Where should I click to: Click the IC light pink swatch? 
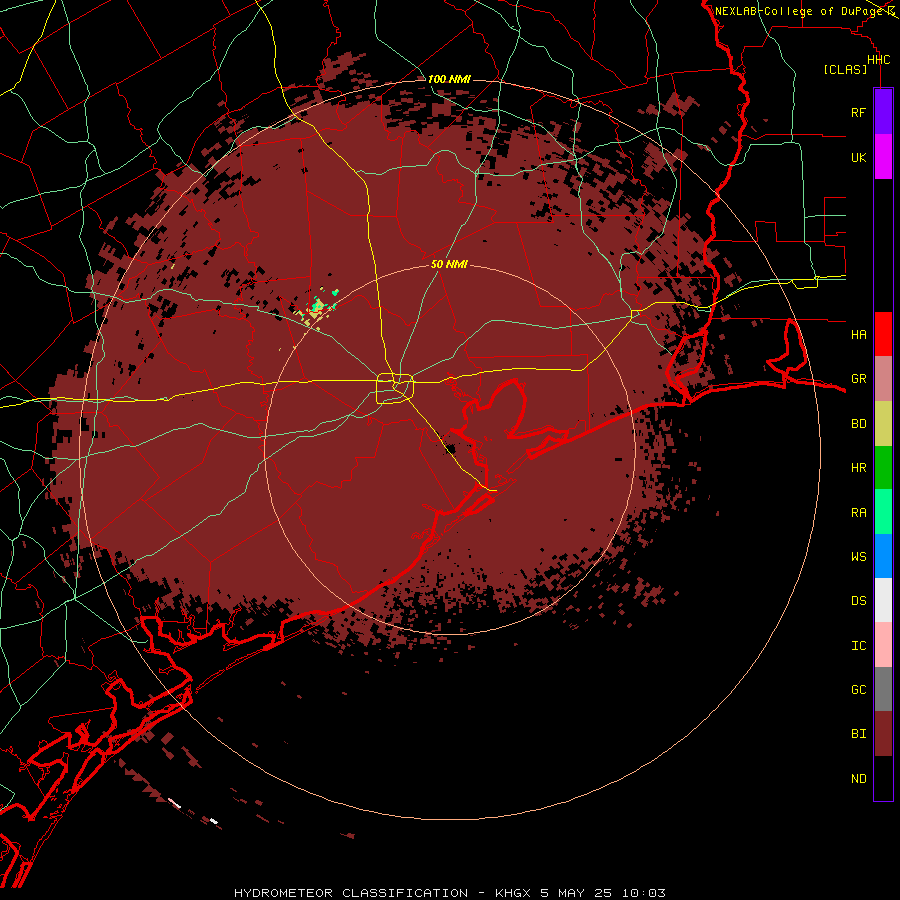point(883,645)
